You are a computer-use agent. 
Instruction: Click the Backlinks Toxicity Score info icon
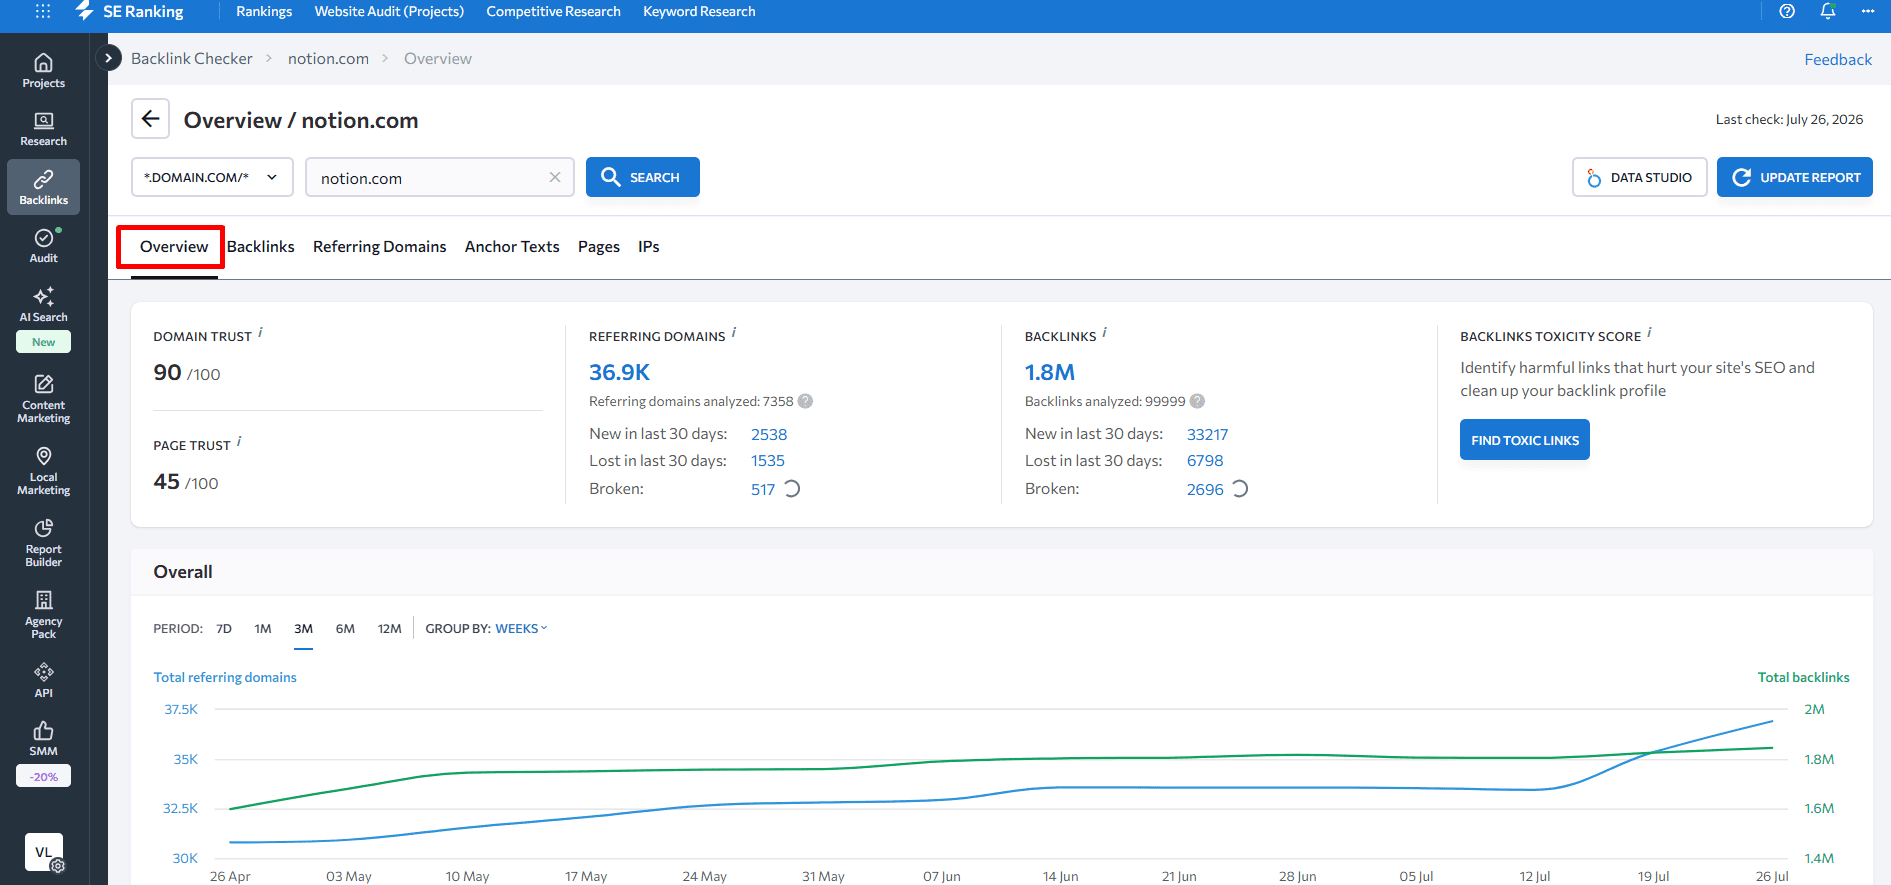coord(1650,332)
